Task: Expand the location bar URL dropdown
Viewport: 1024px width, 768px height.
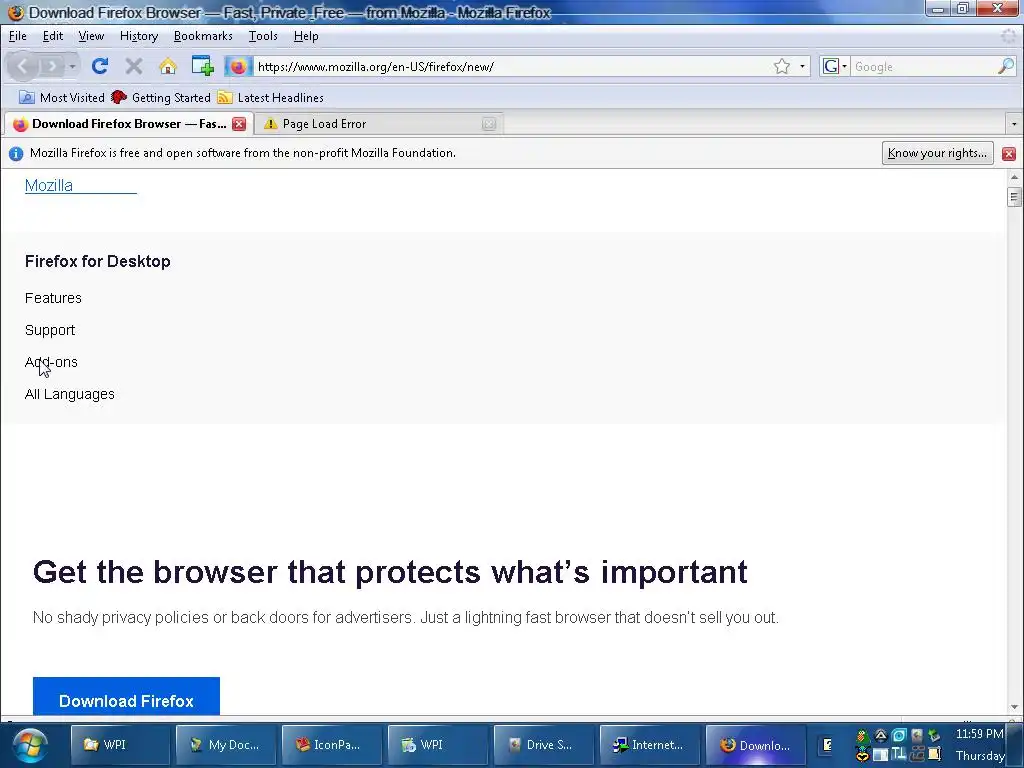Action: point(802,66)
